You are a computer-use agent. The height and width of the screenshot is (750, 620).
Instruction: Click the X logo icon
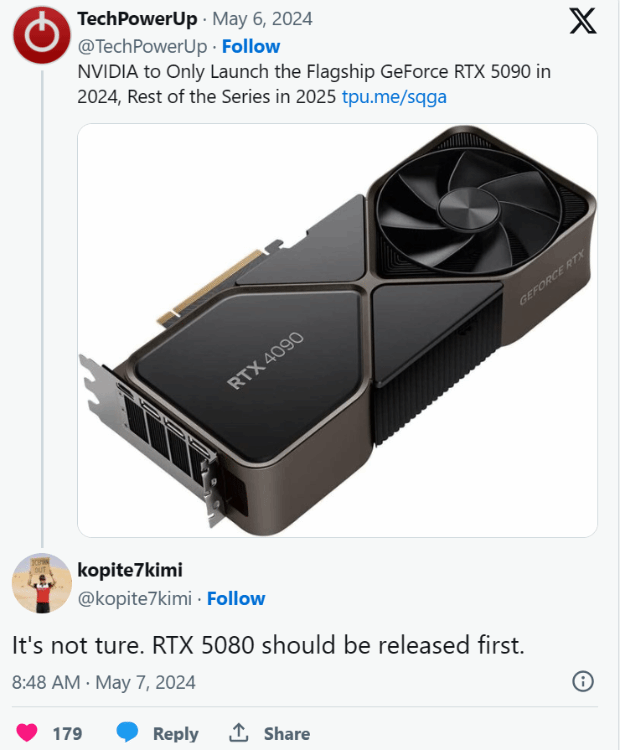[583, 22]
